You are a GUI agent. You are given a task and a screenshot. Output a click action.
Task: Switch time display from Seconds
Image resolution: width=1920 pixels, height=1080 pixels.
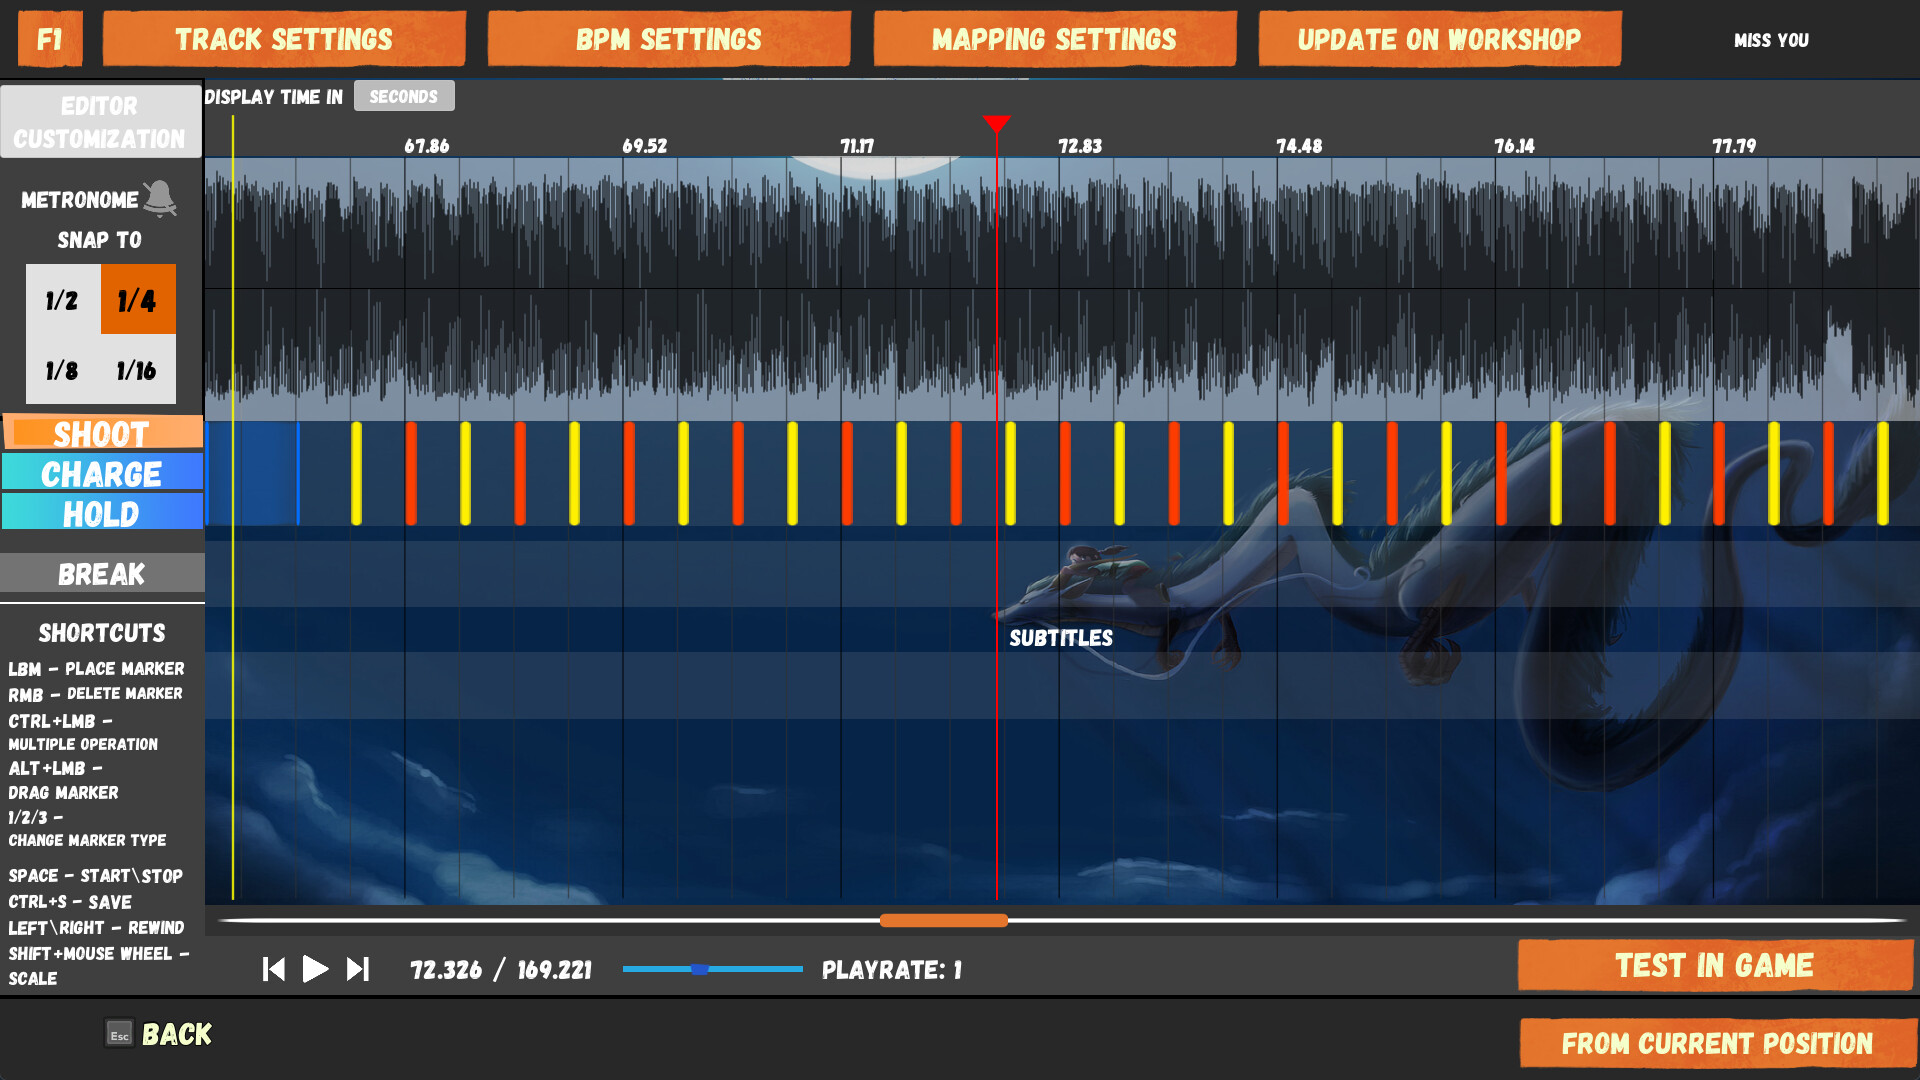[404, 95]
